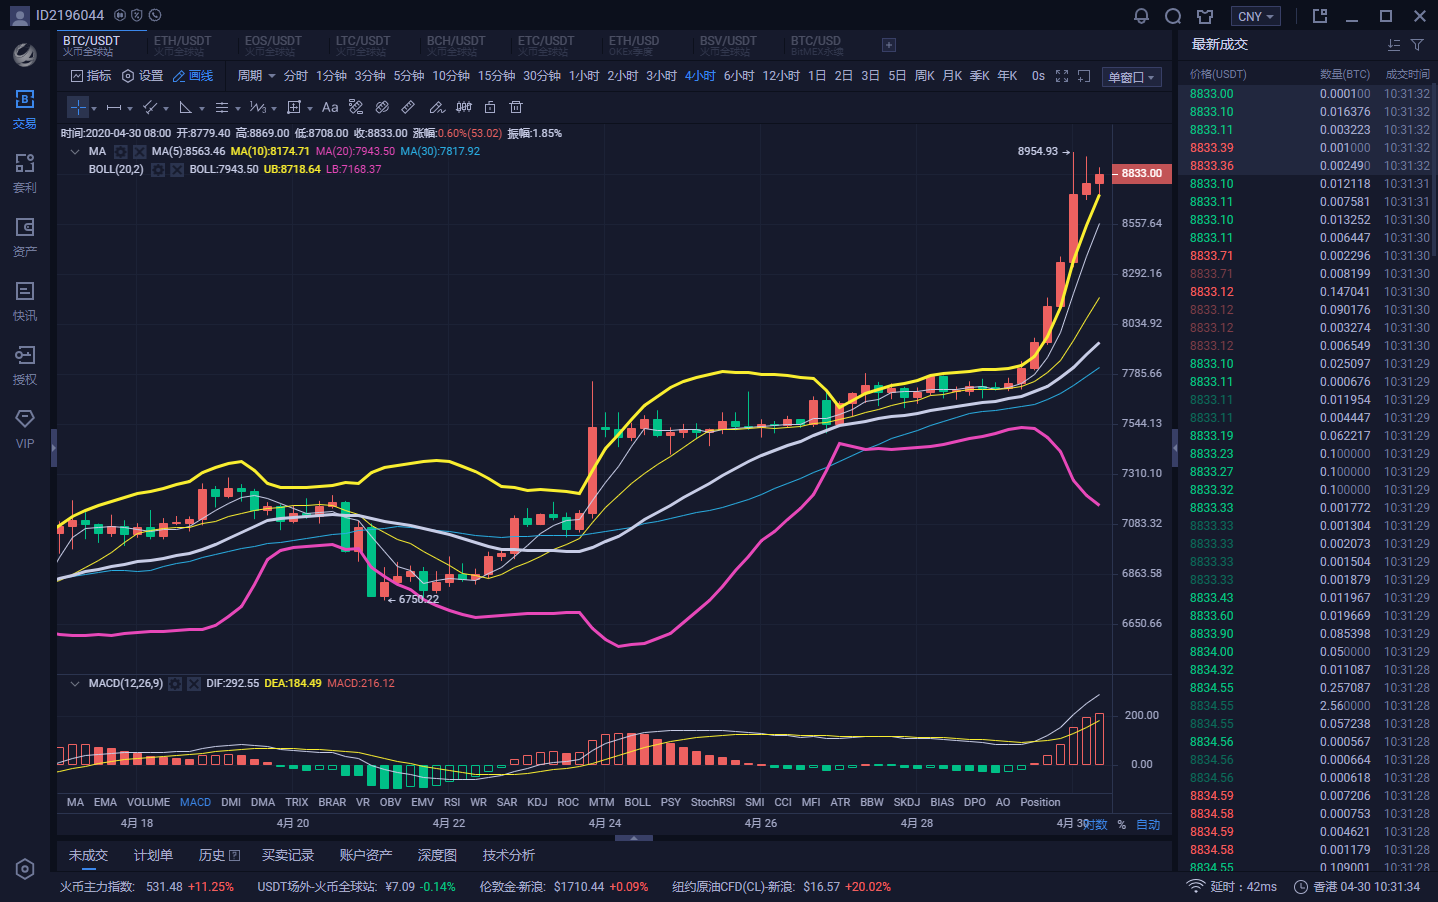The width and height of the screenshot is (1438, 902).
Task: Remove the BOLL indicator with X
Action: point(177,170)
